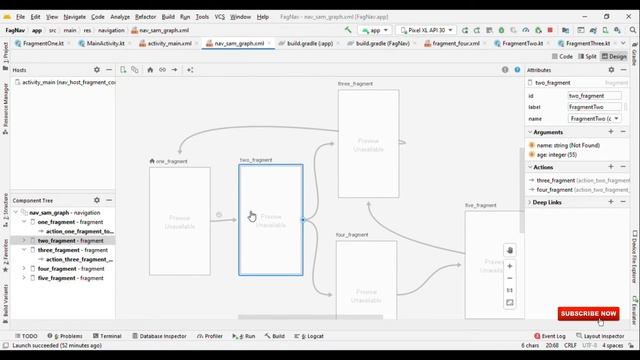640x360 pixels.
Task: Open the app run configuration dropdown
Action: (x=375, y=30)
